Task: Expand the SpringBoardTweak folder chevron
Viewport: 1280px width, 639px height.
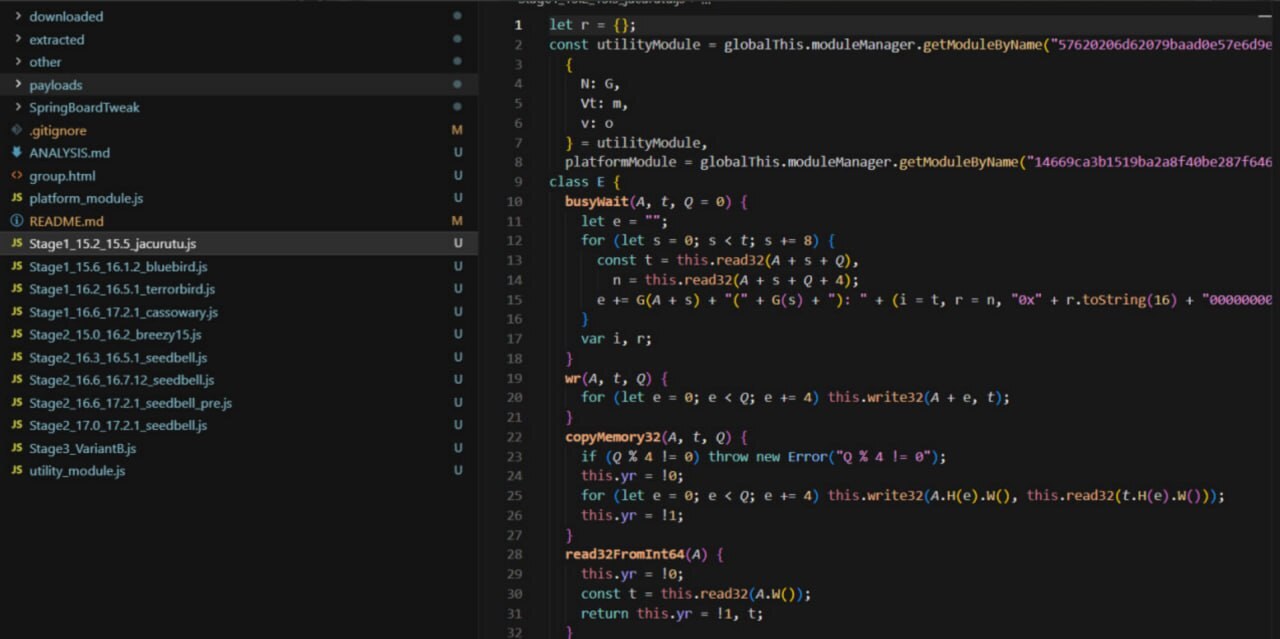Action: click(18, 108)
